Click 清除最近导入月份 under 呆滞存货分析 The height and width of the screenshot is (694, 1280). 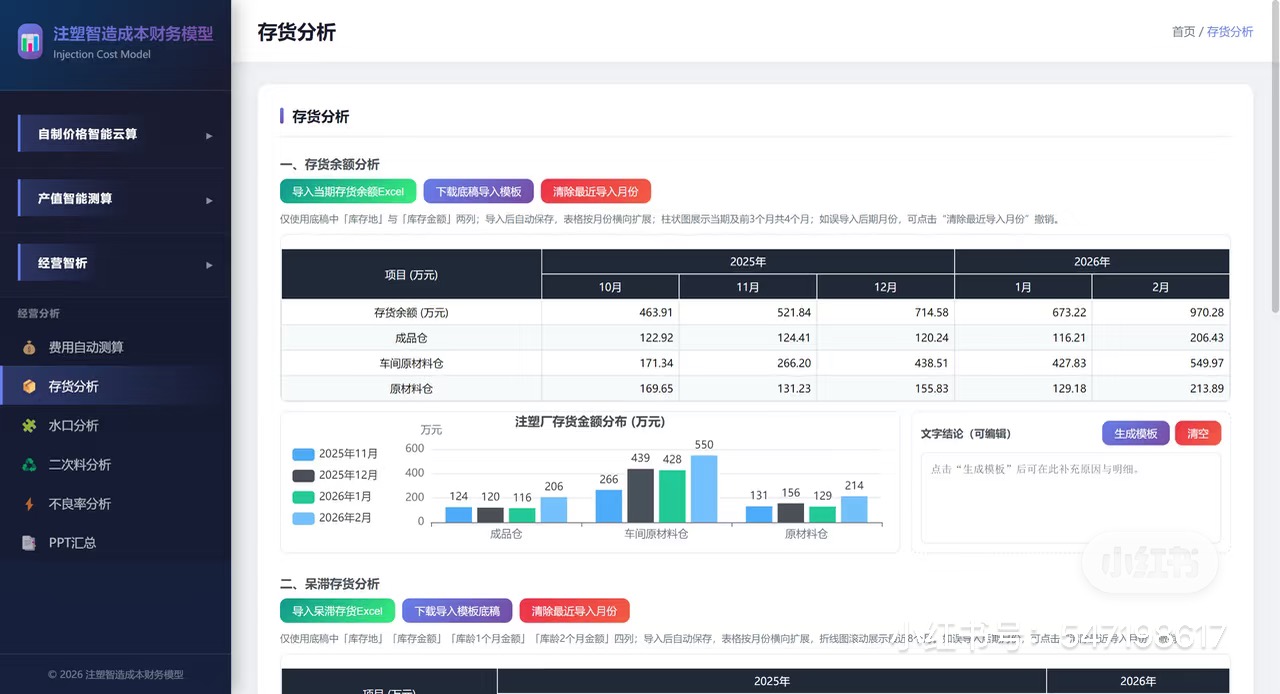(x=575, y=610)
